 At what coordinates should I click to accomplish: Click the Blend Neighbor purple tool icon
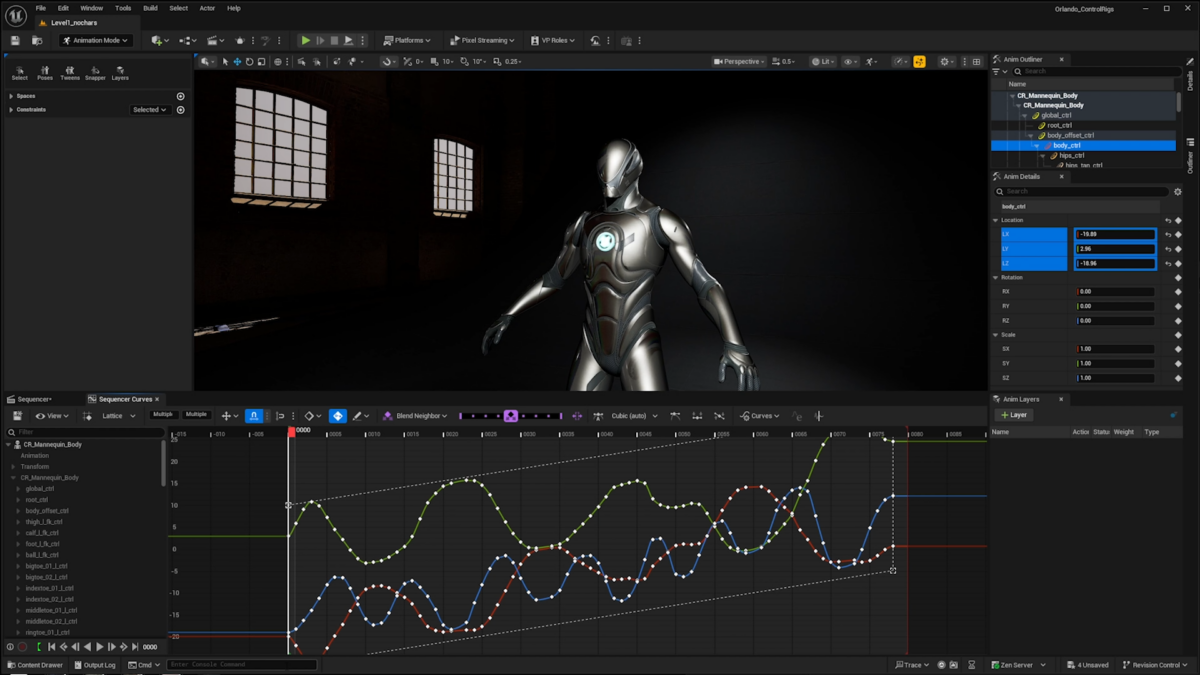388,416
